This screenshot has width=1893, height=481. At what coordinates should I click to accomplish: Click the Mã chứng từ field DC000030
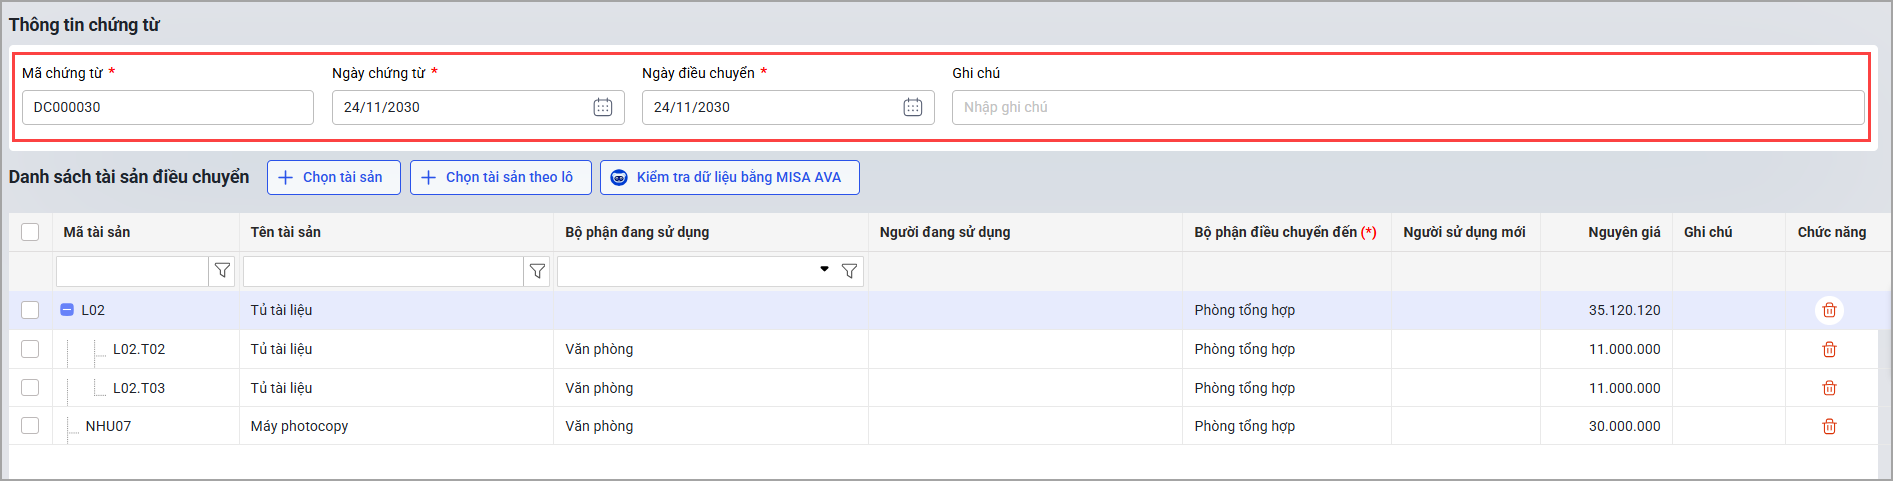(167, 107)
